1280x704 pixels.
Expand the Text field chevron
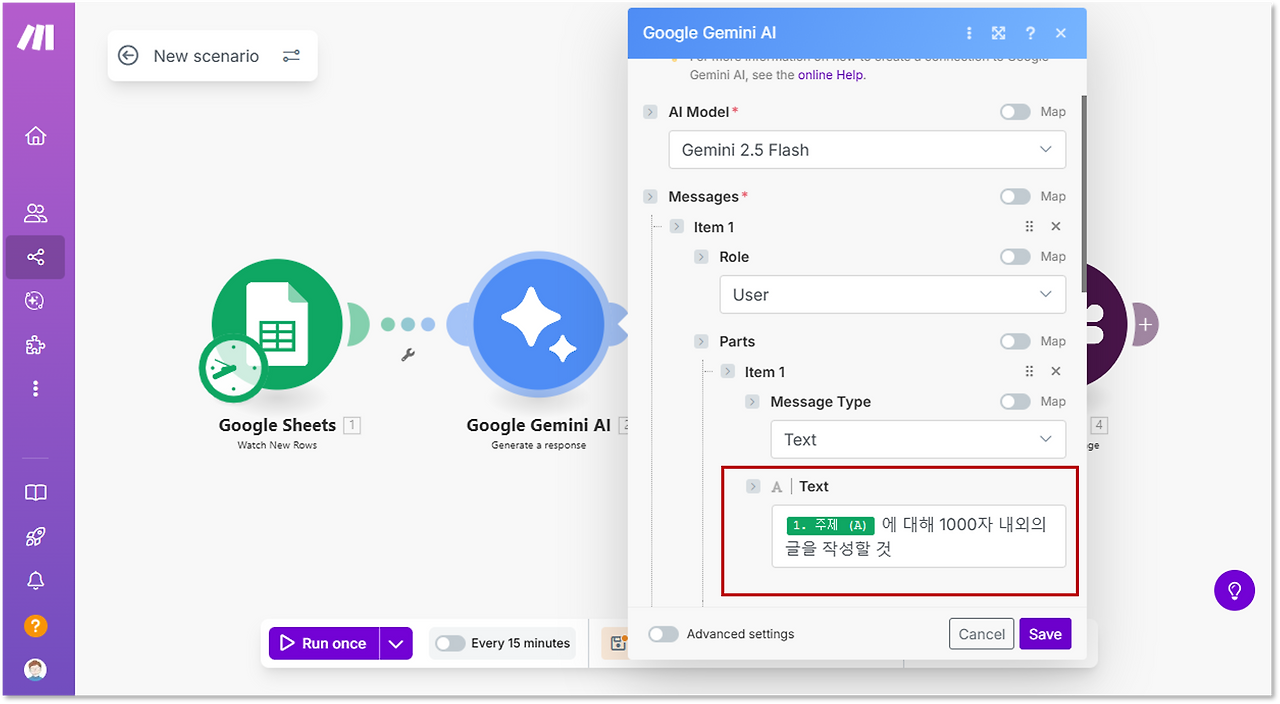pyautogui.click(x=753, y=487)
